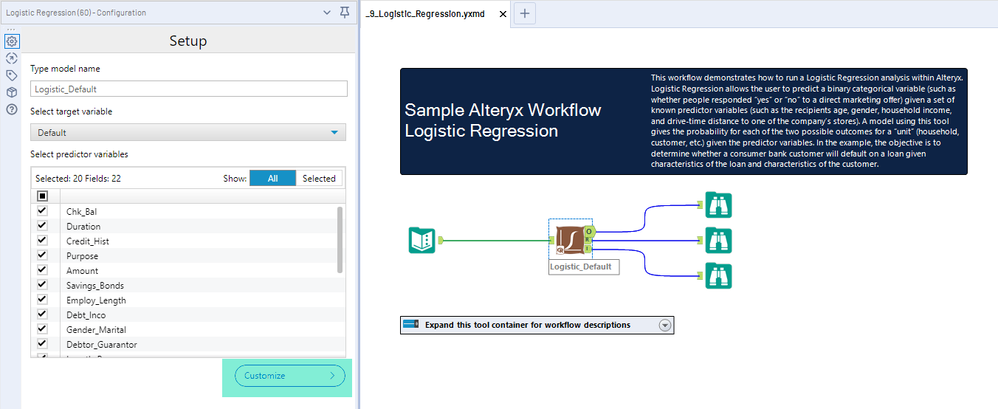Uncheck the Duration checkbox
Image resolution: width=998 pixels, height=409 pixels.
click(43, 226)
